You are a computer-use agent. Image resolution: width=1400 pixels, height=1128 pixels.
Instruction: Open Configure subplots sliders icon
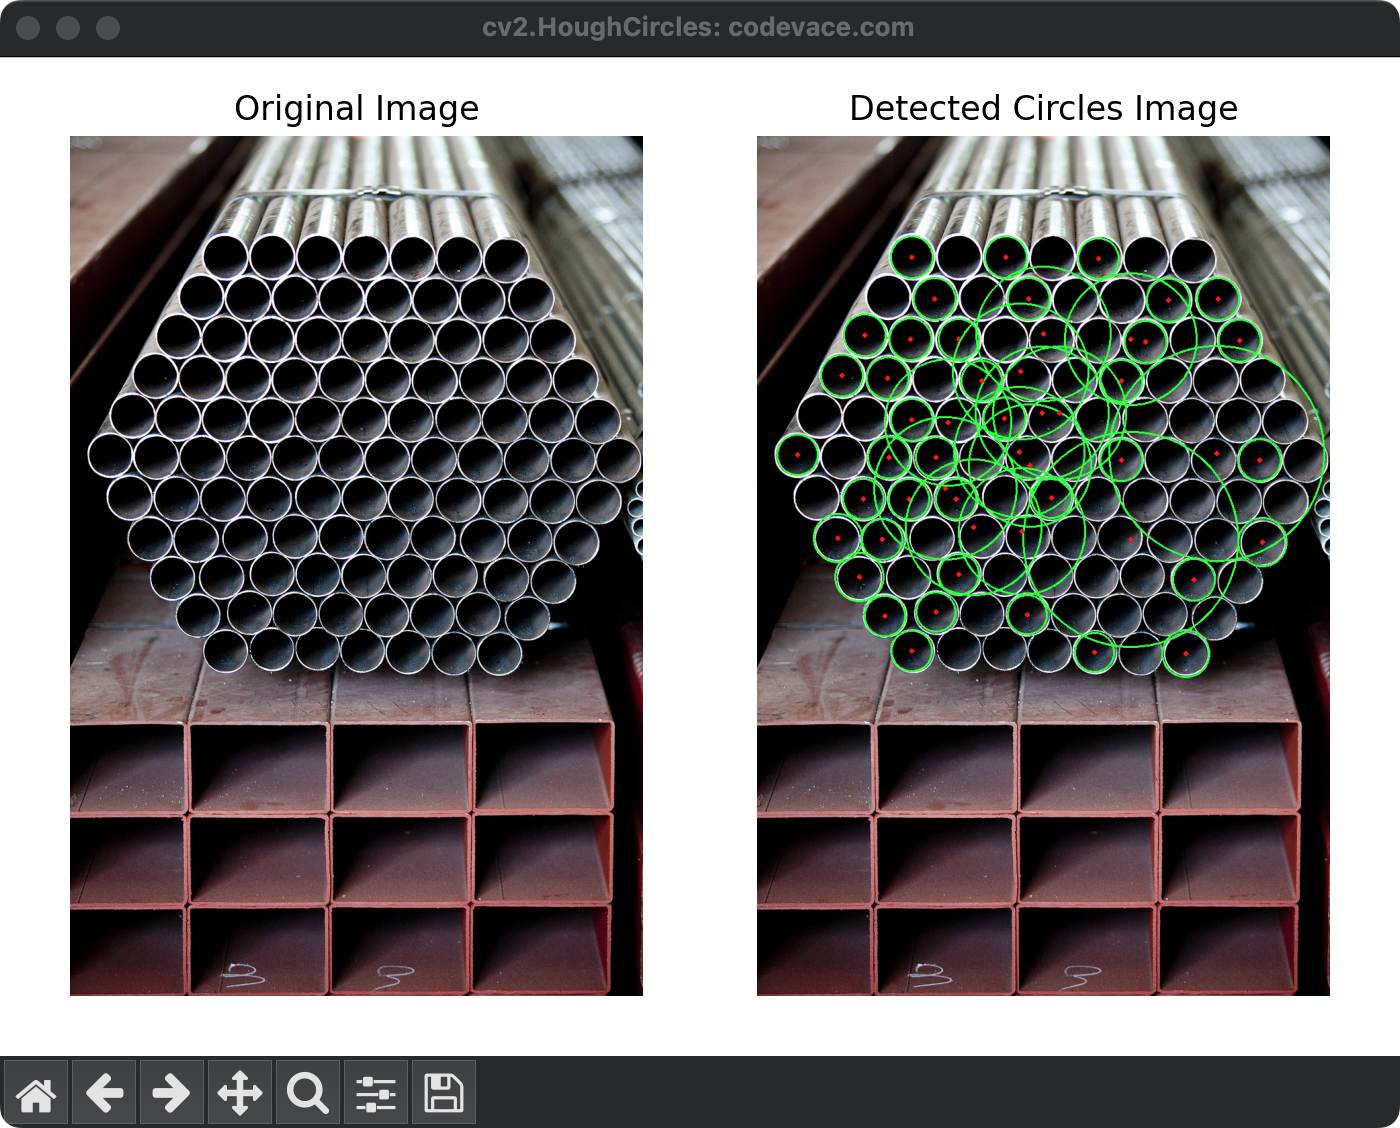(376, 1093)
